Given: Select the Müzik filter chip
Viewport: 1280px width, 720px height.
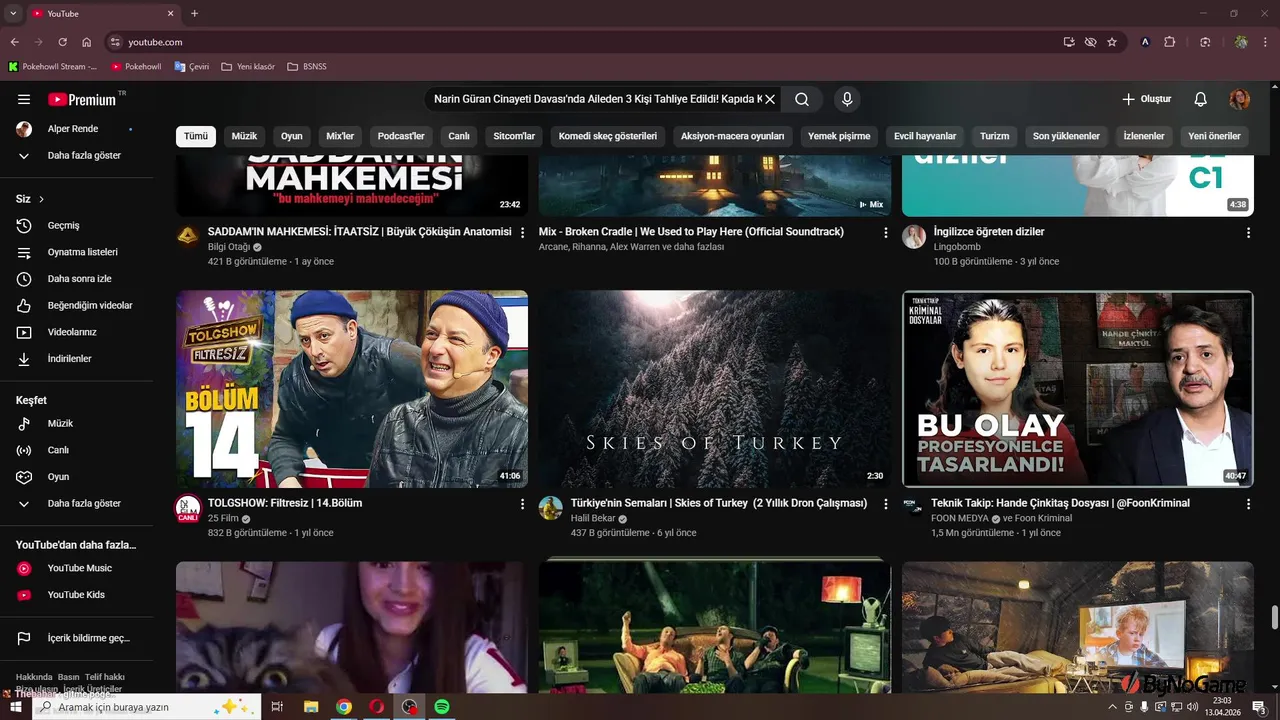Looking at the screenshot, I should [244, 136].
